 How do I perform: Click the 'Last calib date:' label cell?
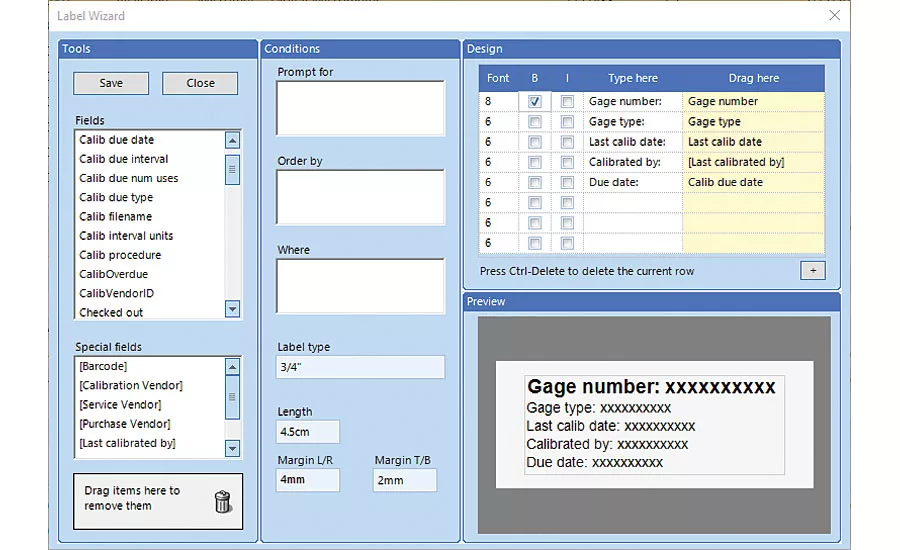coord(633,142)
